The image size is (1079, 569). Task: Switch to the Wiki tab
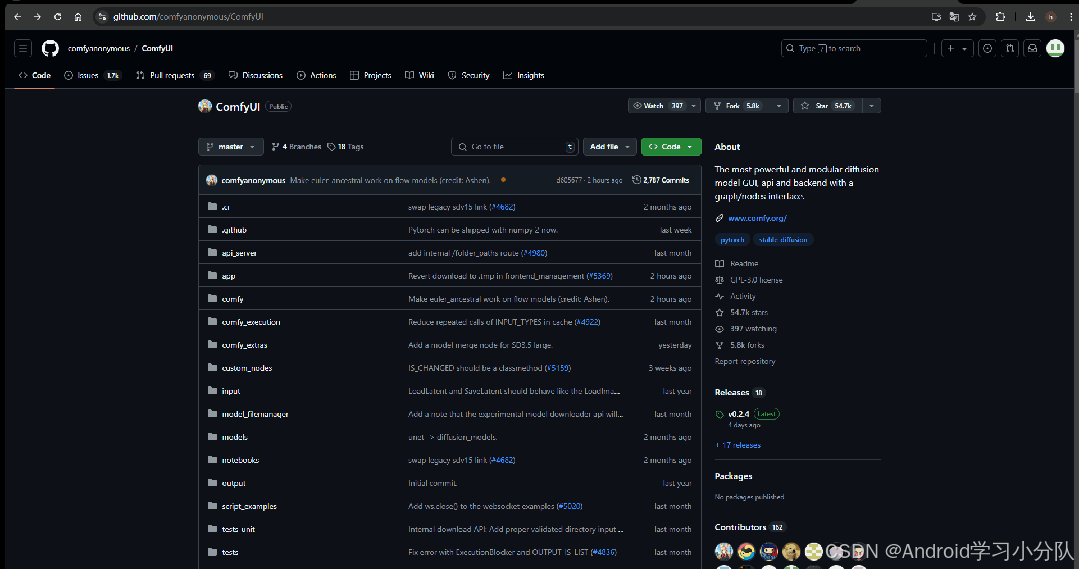[420, 76]
